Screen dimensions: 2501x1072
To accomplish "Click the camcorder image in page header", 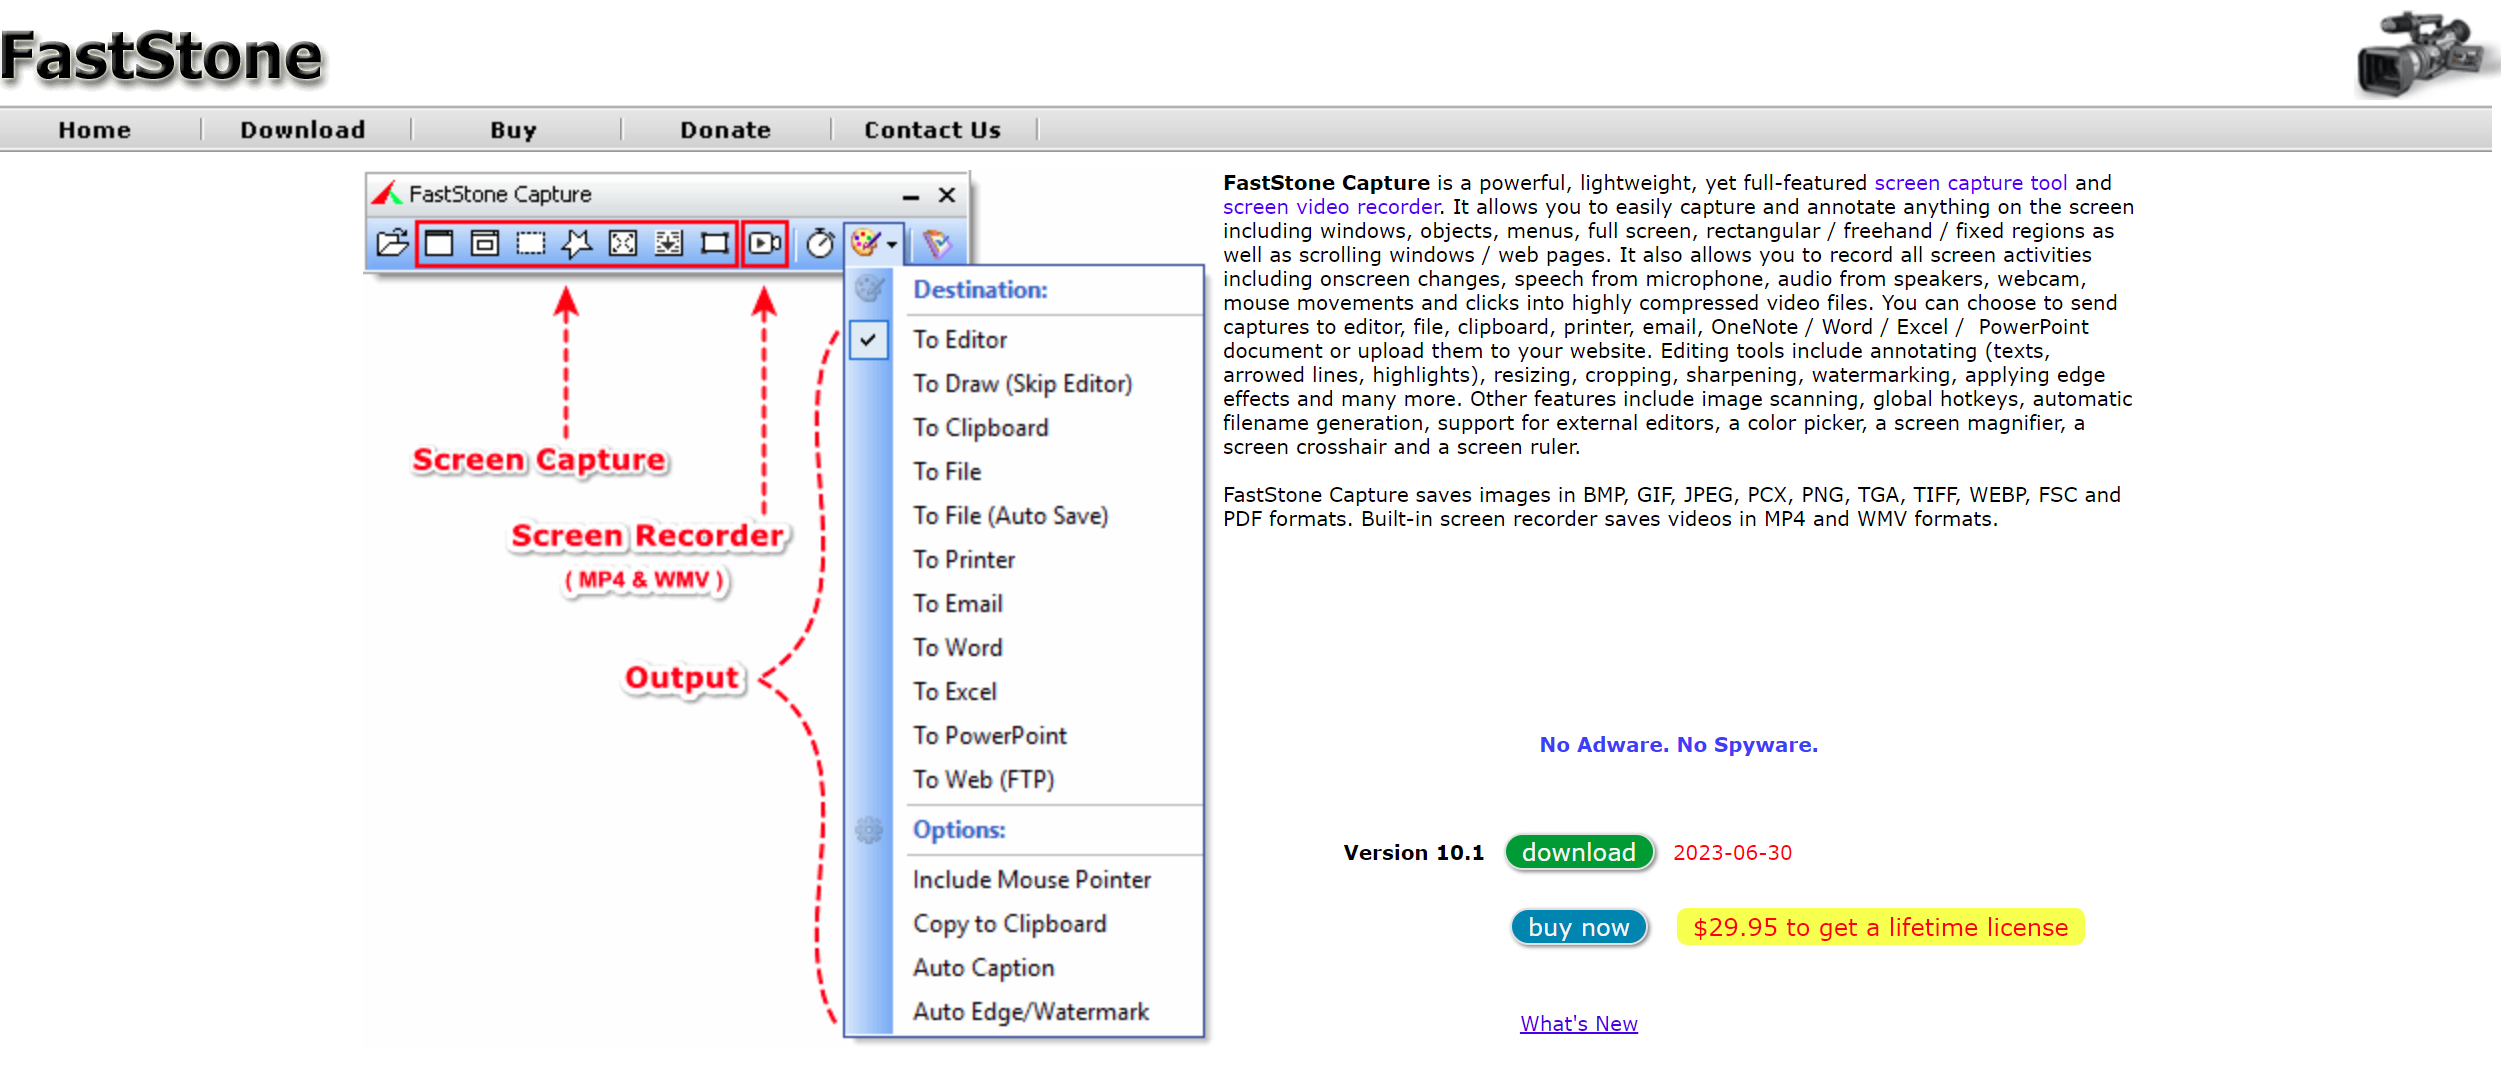I will 2422,53.
